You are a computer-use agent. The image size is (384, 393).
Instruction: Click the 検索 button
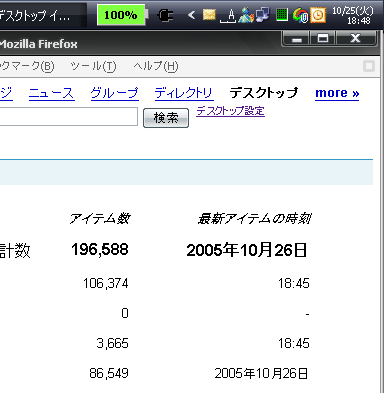click(x=166, y=118)
